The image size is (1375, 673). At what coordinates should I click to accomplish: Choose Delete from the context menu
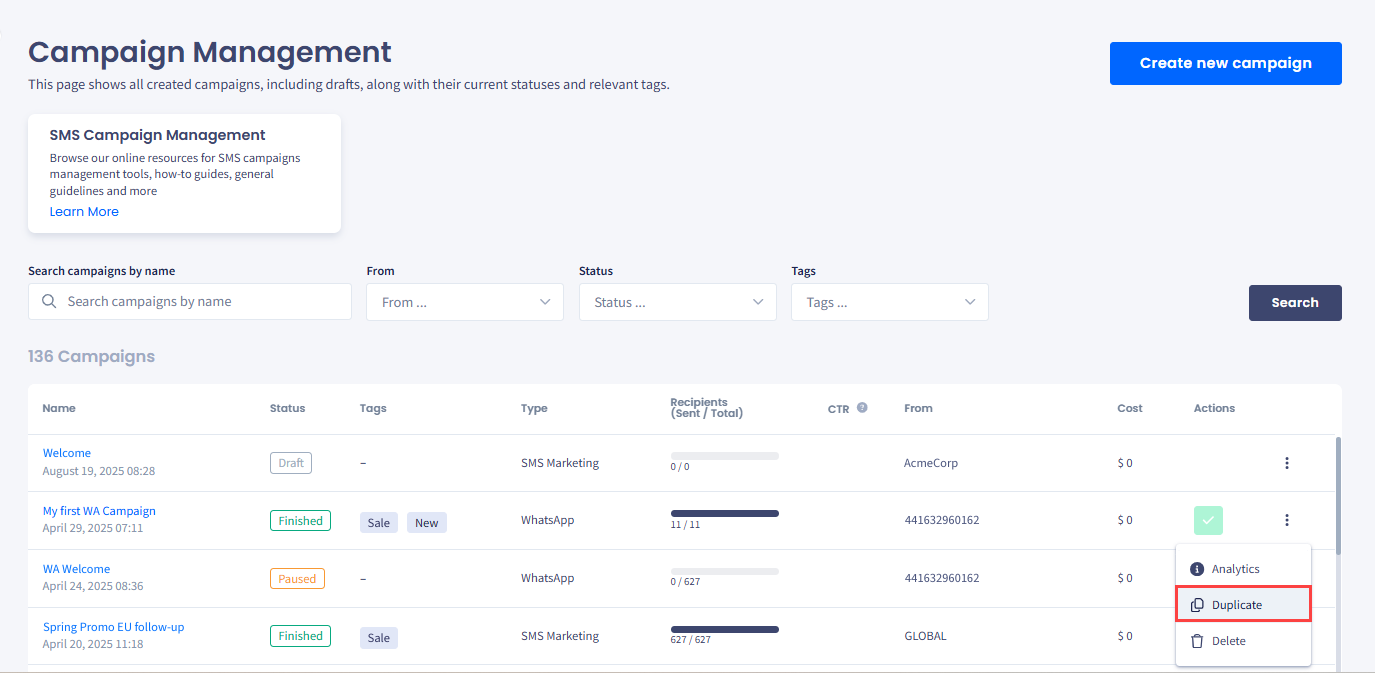point(1243,641)
